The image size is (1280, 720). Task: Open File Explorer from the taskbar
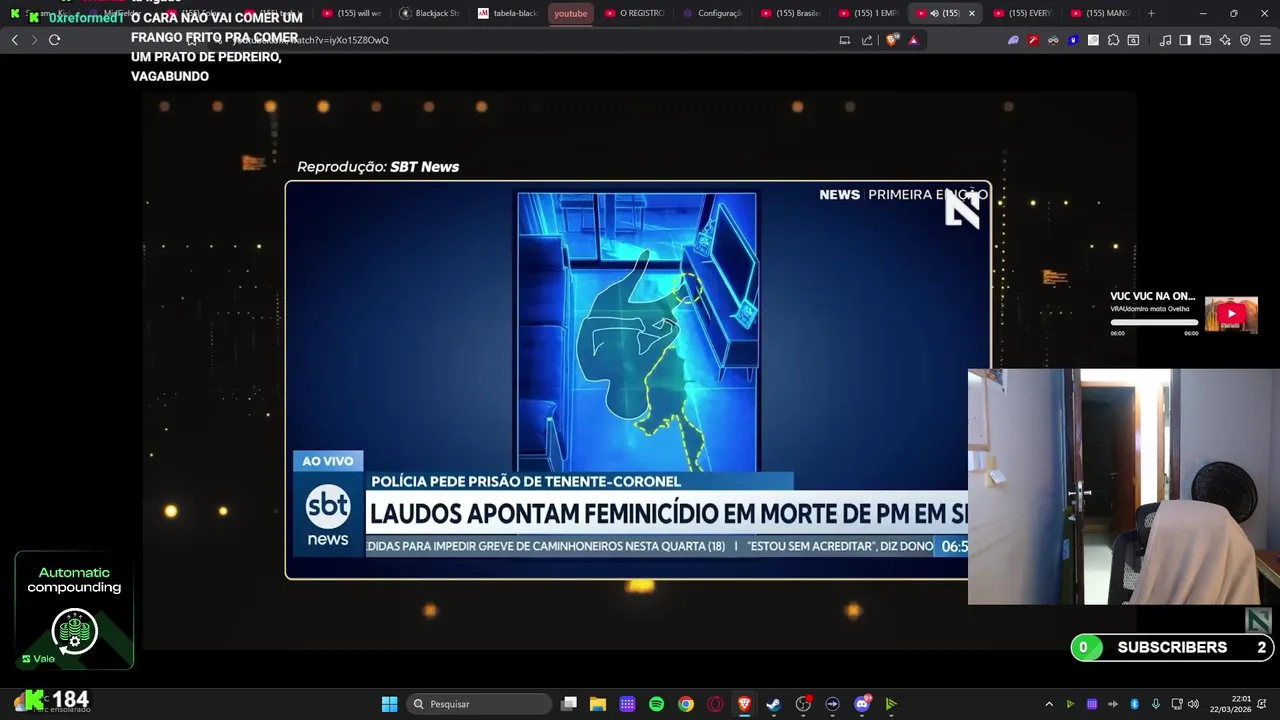click(598, 704)
